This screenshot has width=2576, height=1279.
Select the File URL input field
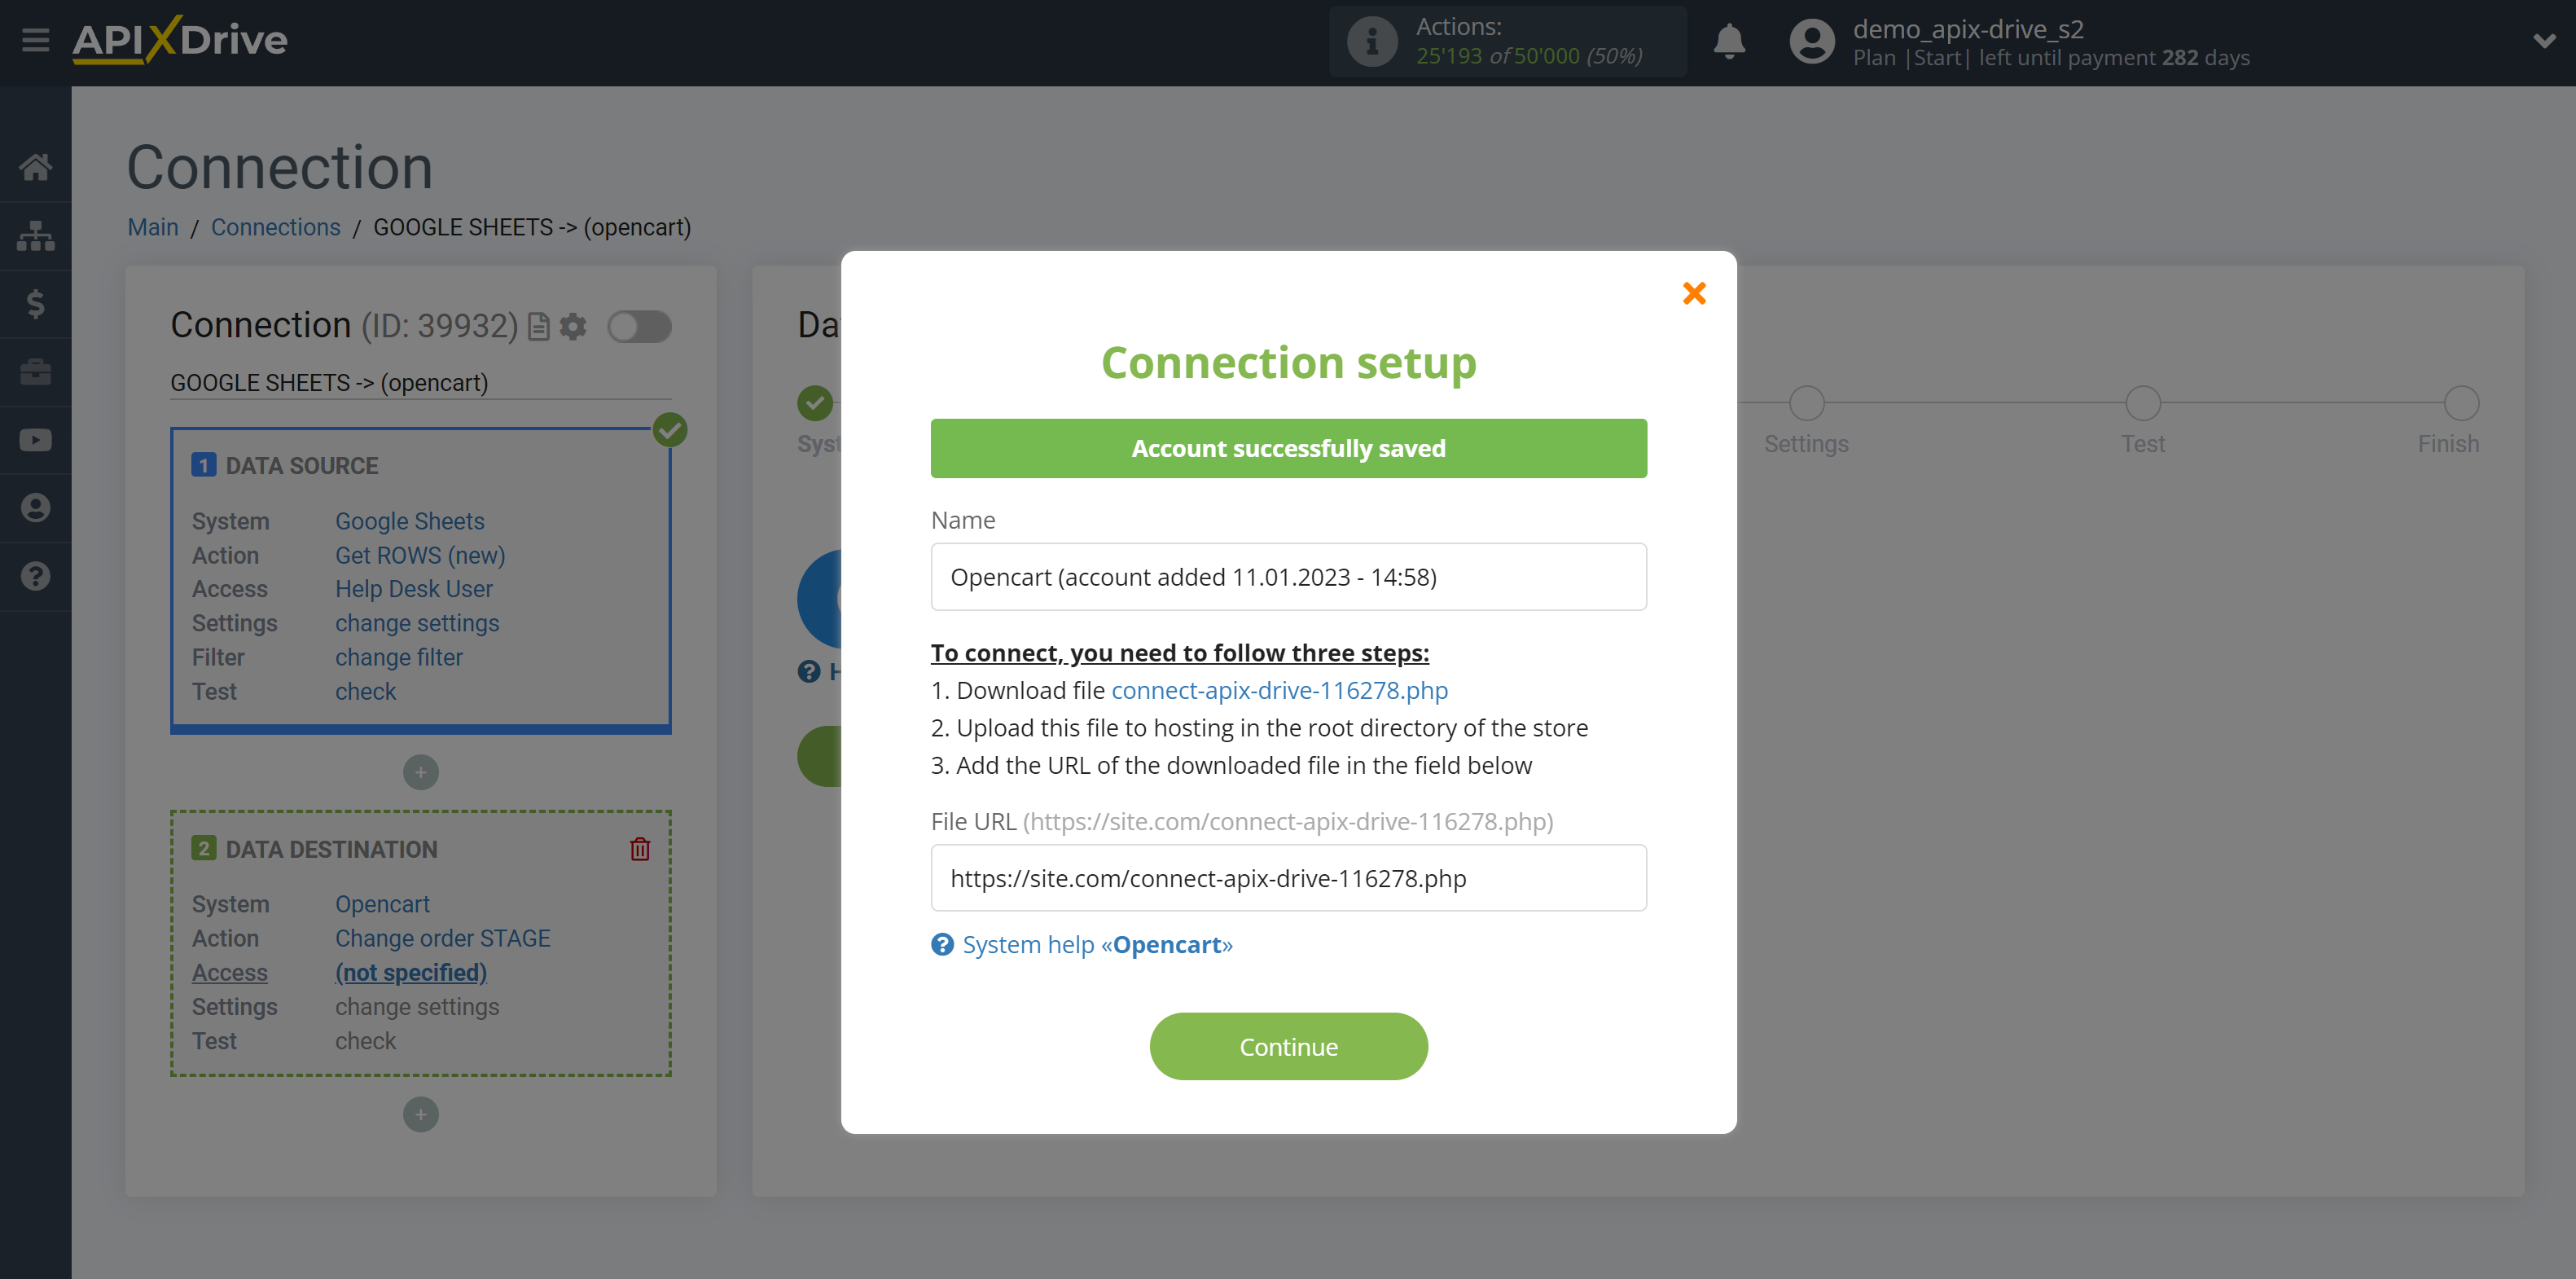[1288, 877]
